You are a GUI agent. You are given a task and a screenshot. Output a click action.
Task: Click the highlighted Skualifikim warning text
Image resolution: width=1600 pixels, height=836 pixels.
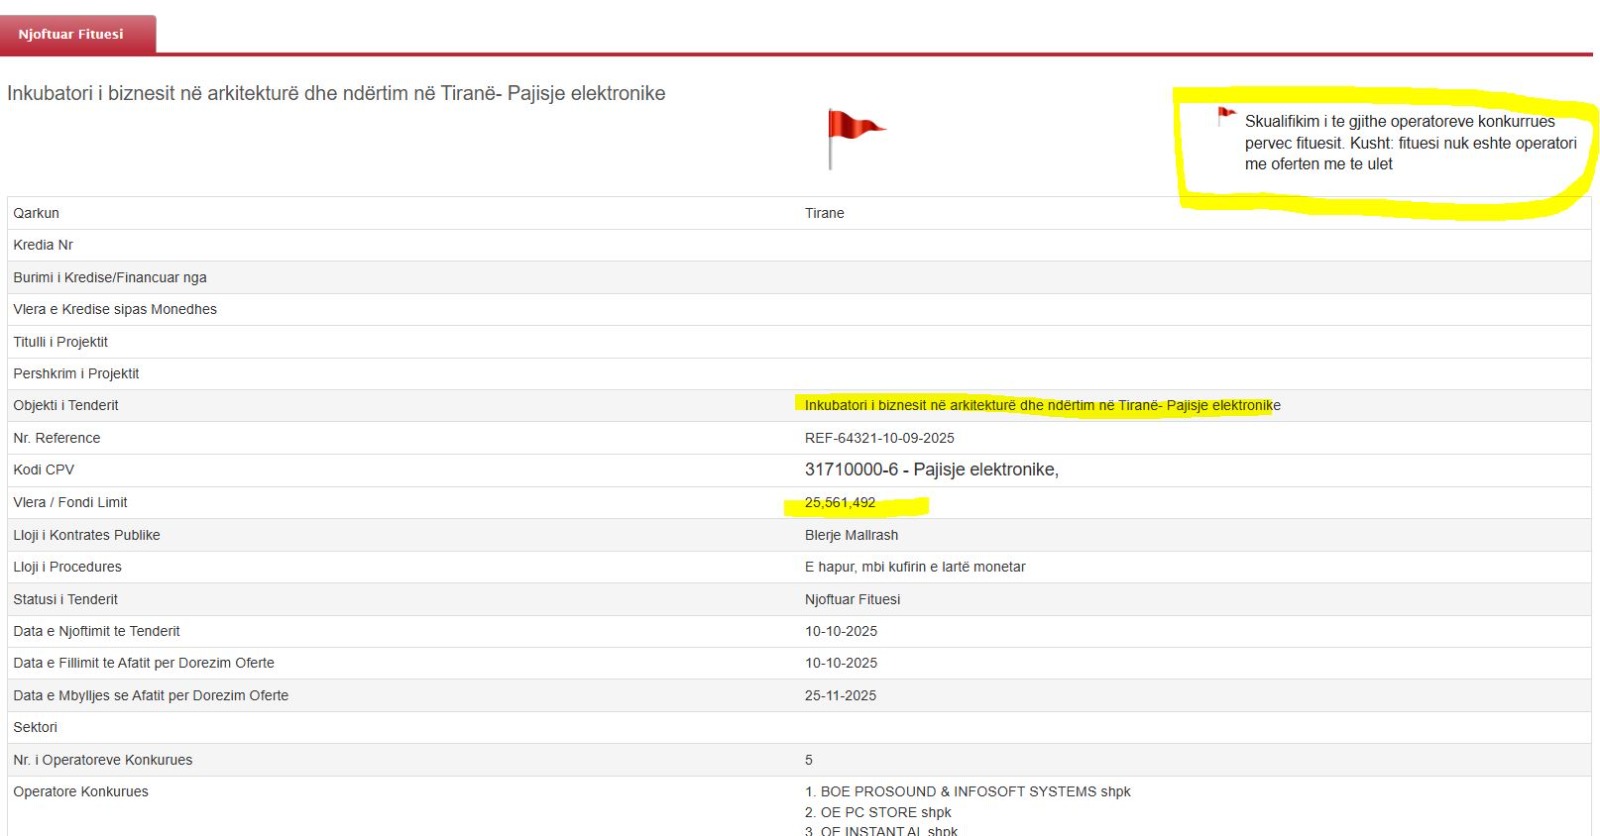click(1410, 143)
